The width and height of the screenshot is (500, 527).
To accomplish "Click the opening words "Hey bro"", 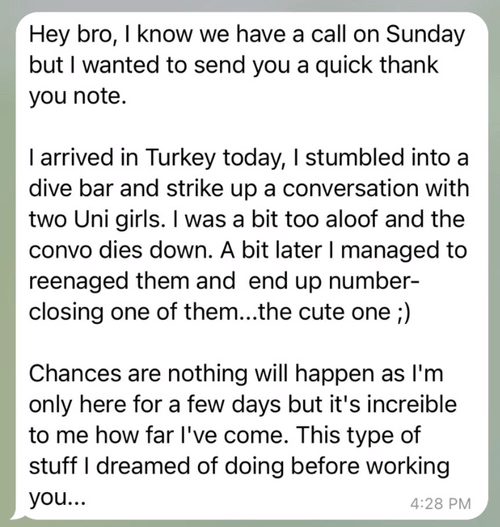I will [x=71, y=35].
